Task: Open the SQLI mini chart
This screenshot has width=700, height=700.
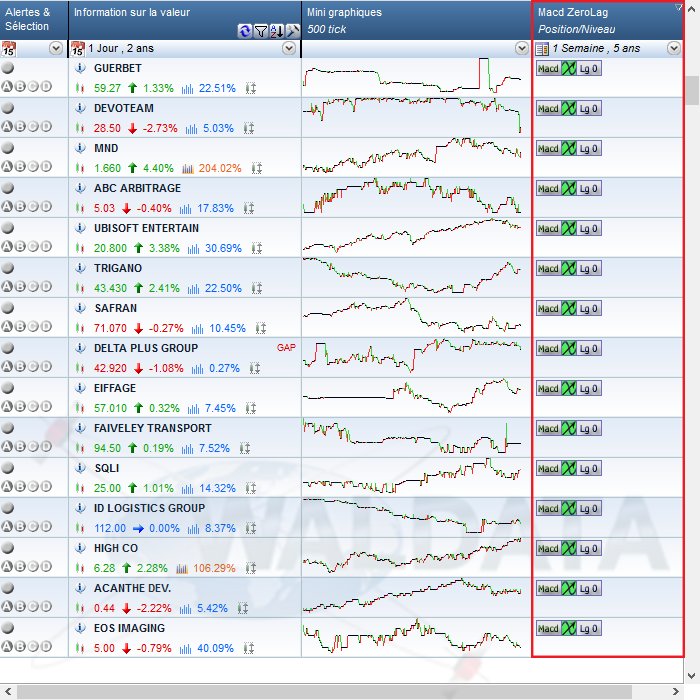Action: [x=412, y=476]
